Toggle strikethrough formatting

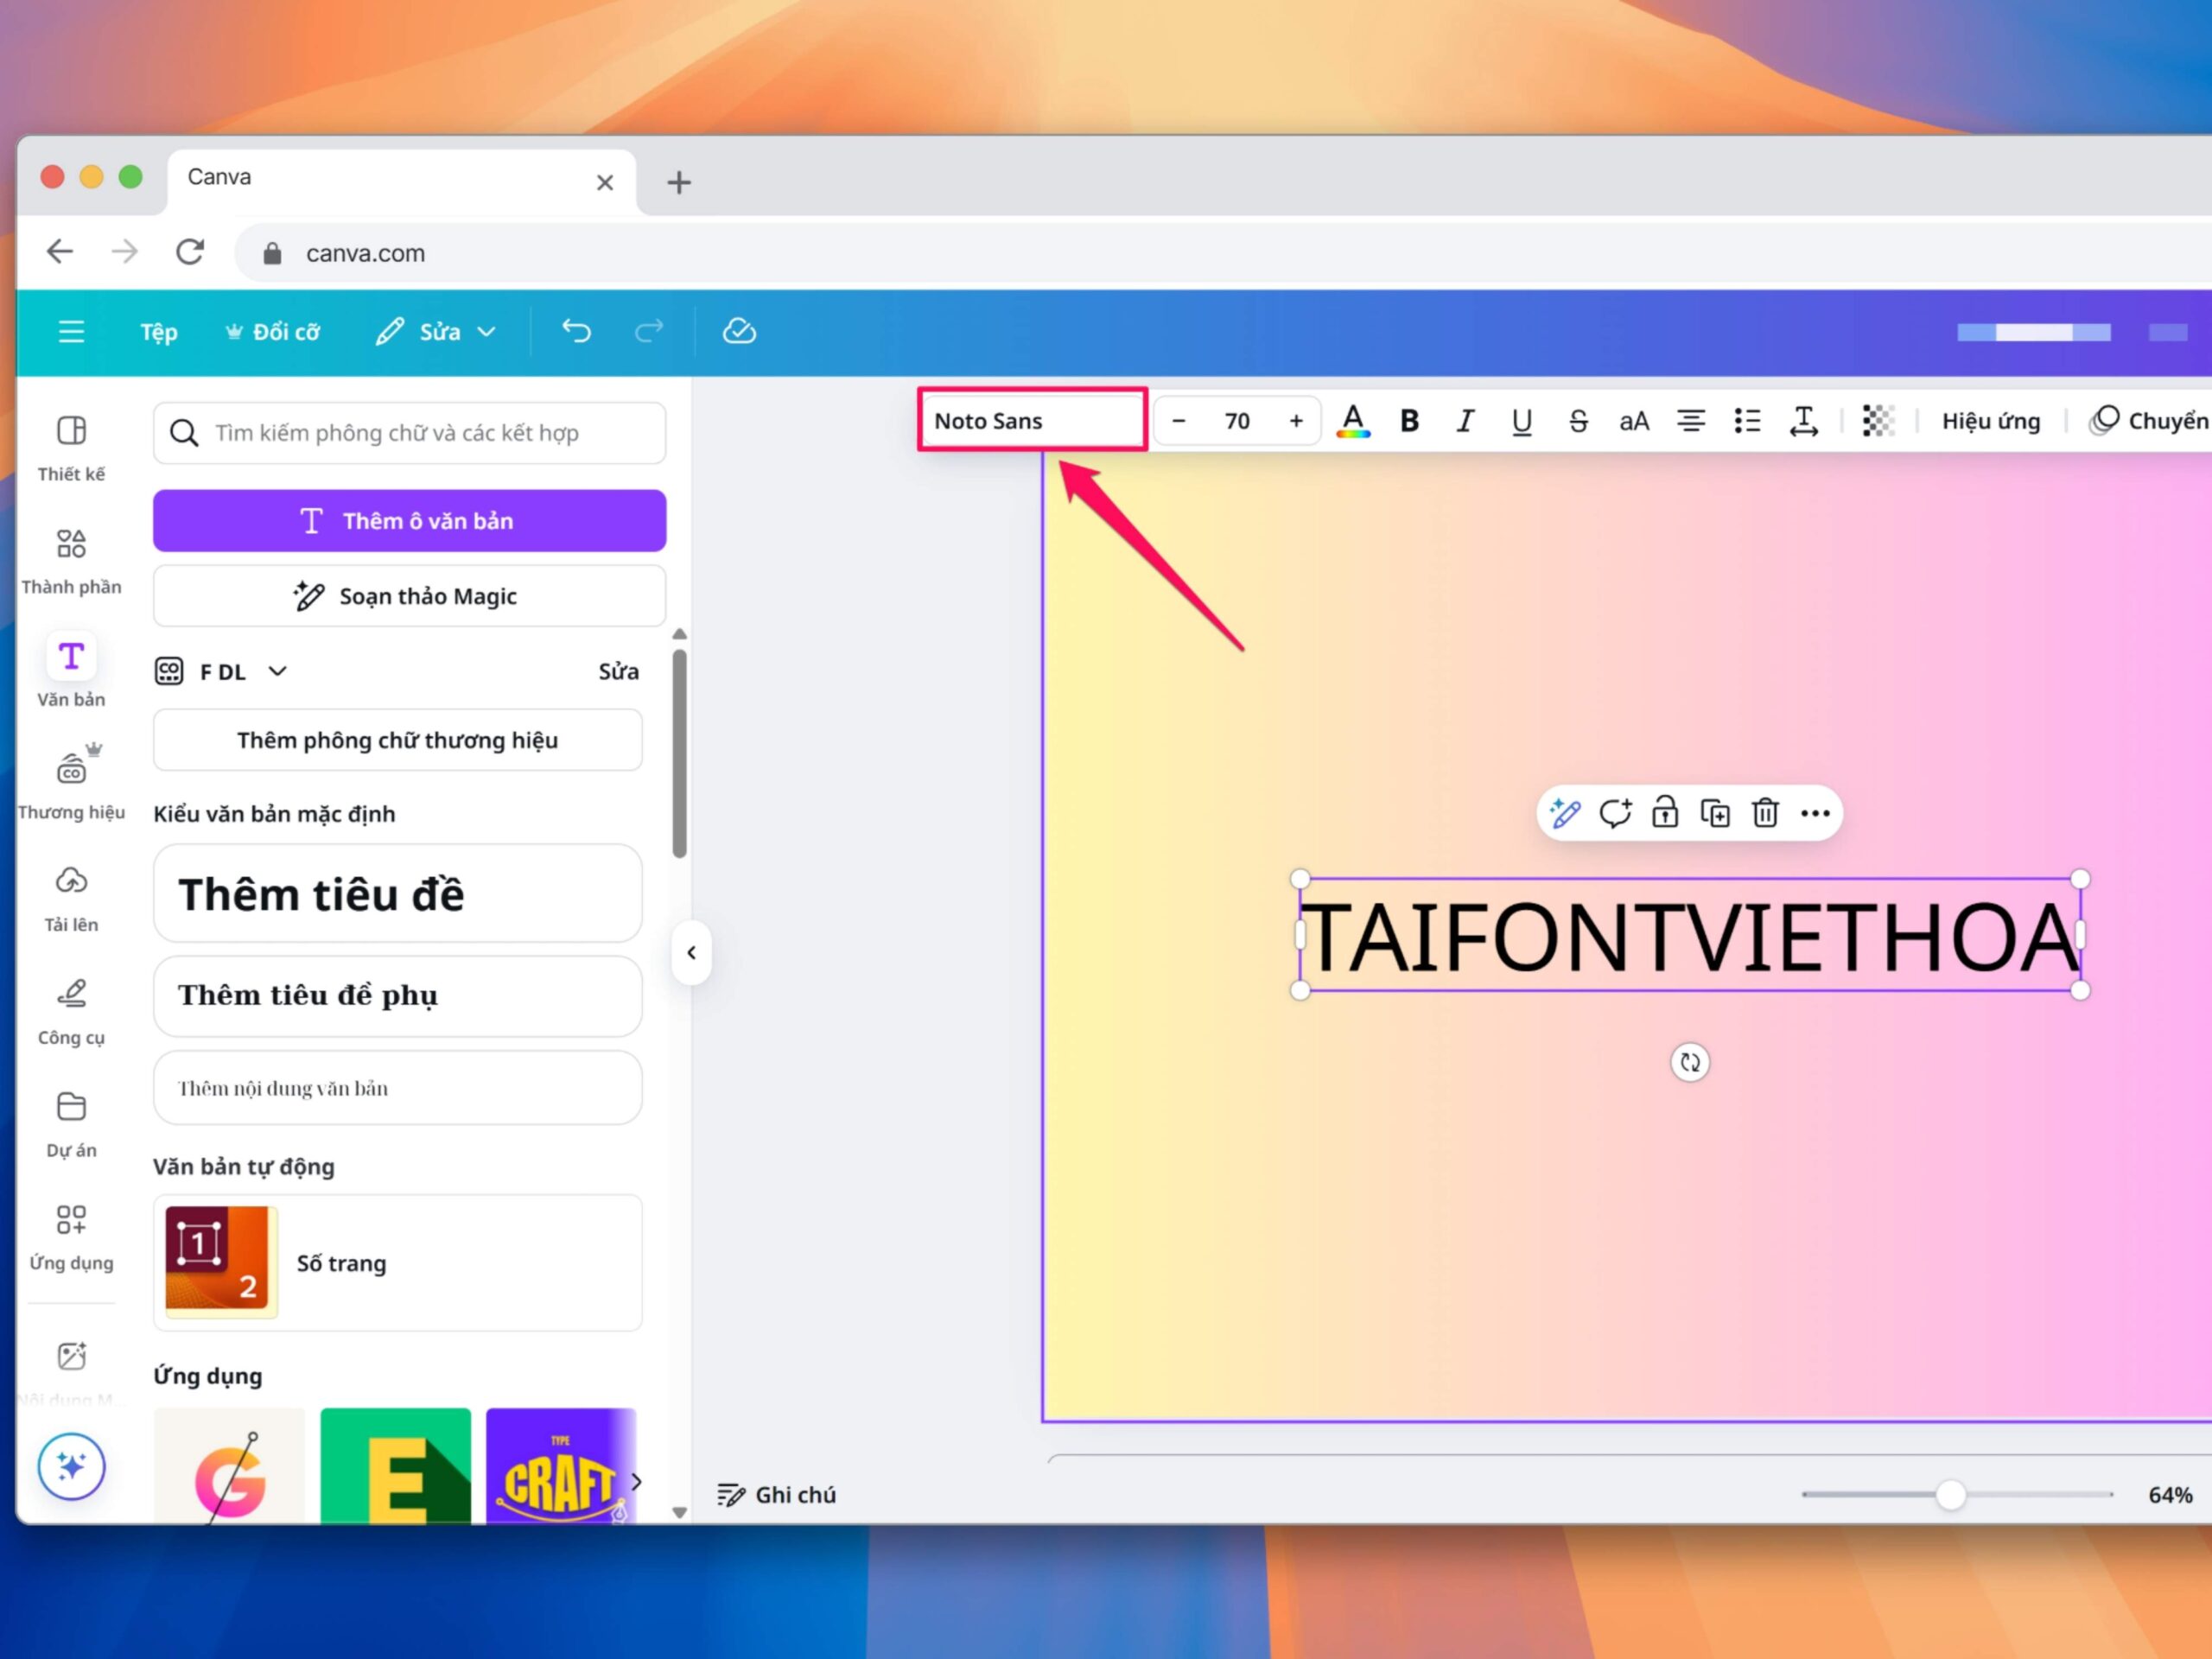click(x=1578, y=421)
